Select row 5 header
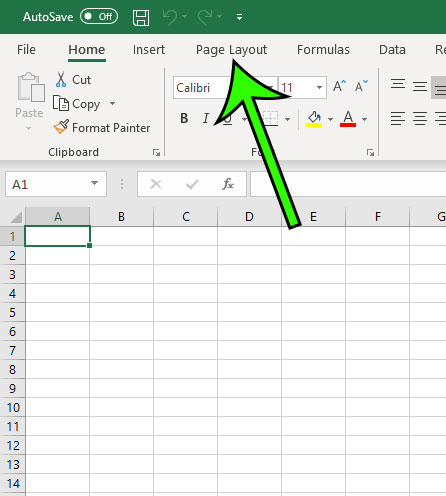The width and height of the screenshot is (446, 496). [x=12, y=312]
